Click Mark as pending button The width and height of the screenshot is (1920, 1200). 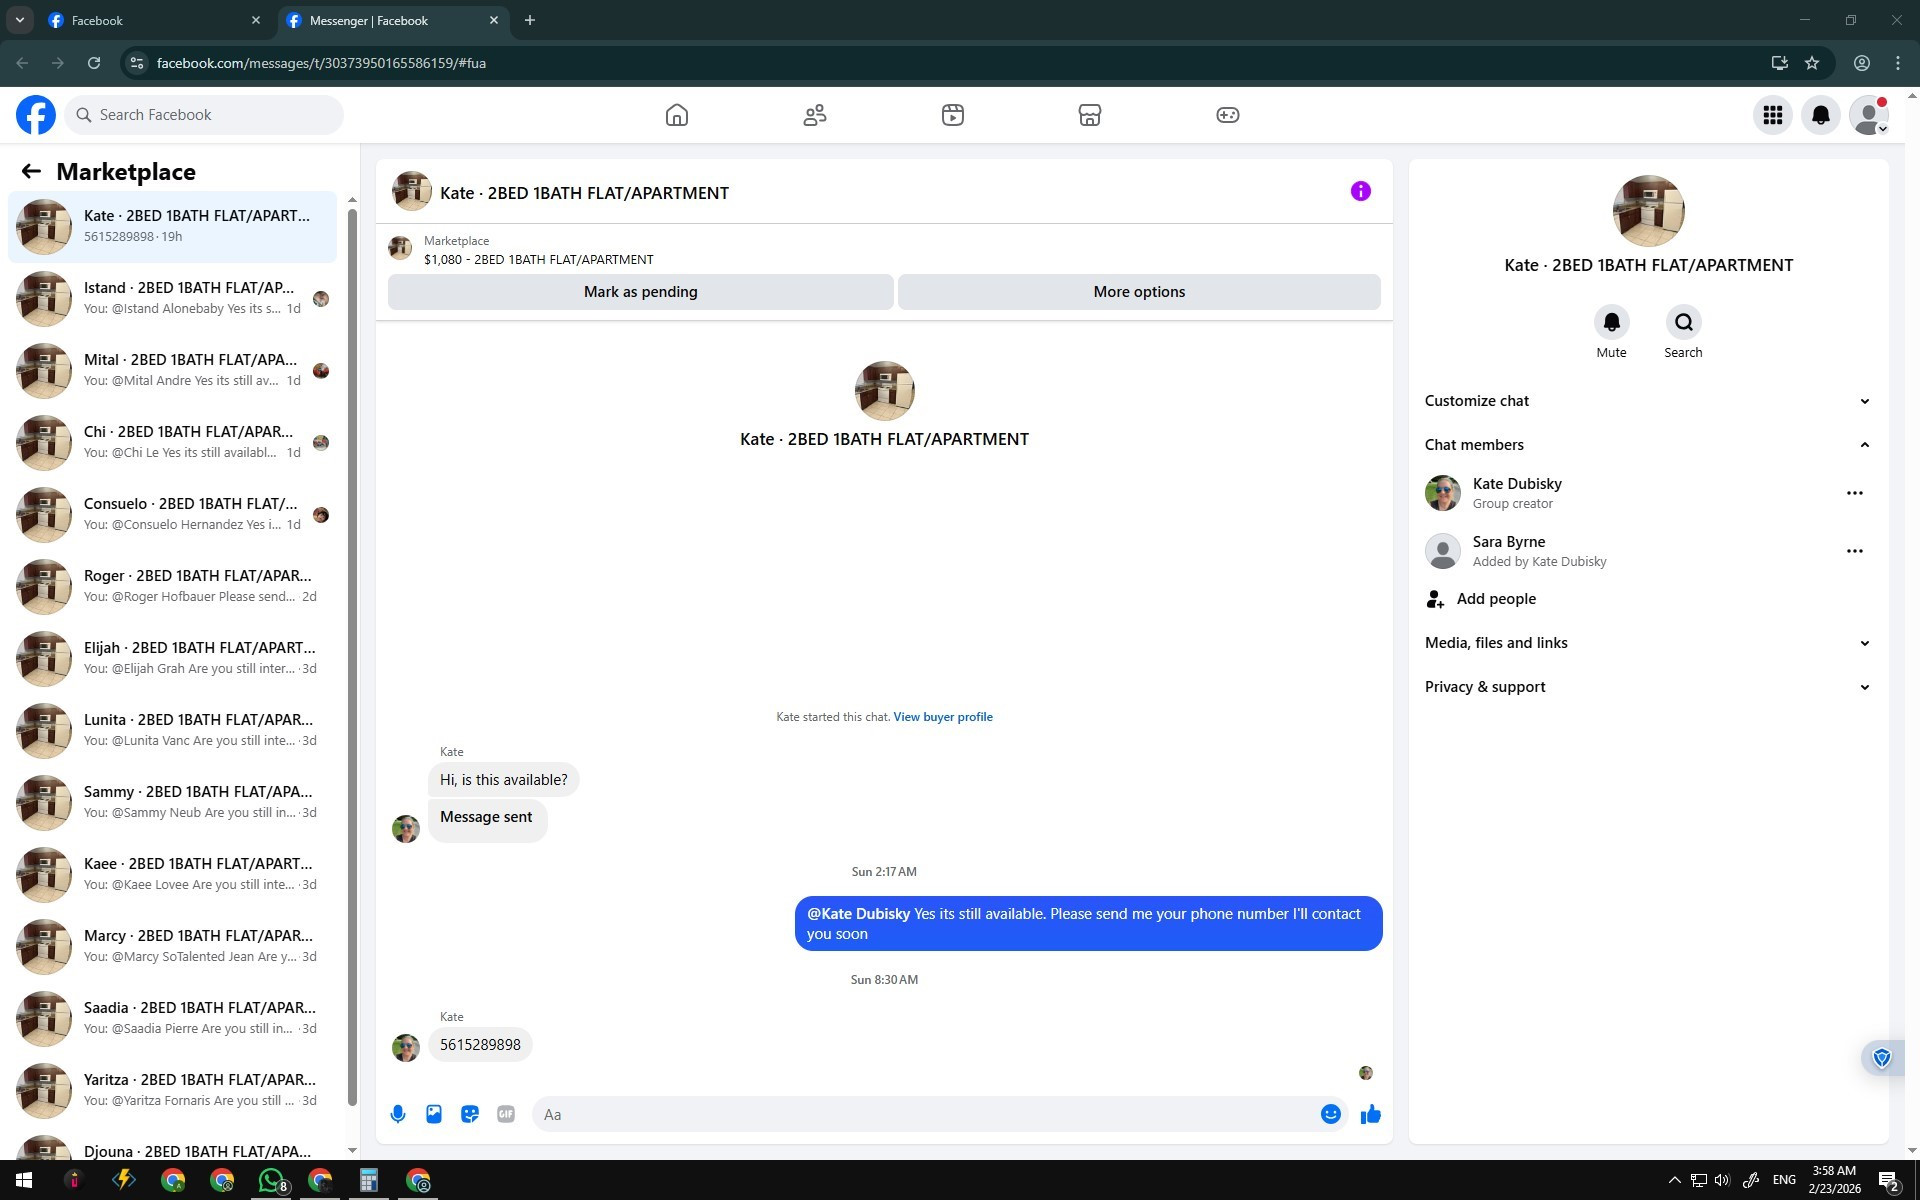coord(641,292)
